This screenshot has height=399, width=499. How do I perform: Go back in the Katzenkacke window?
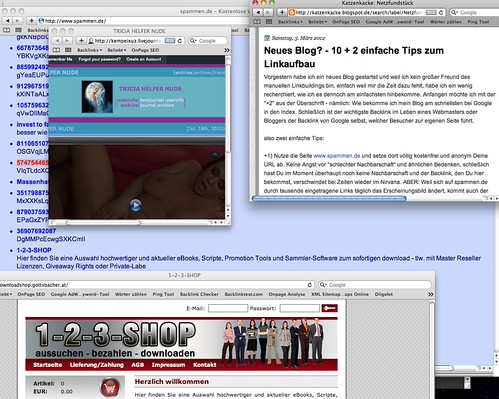tap(258, 12)
